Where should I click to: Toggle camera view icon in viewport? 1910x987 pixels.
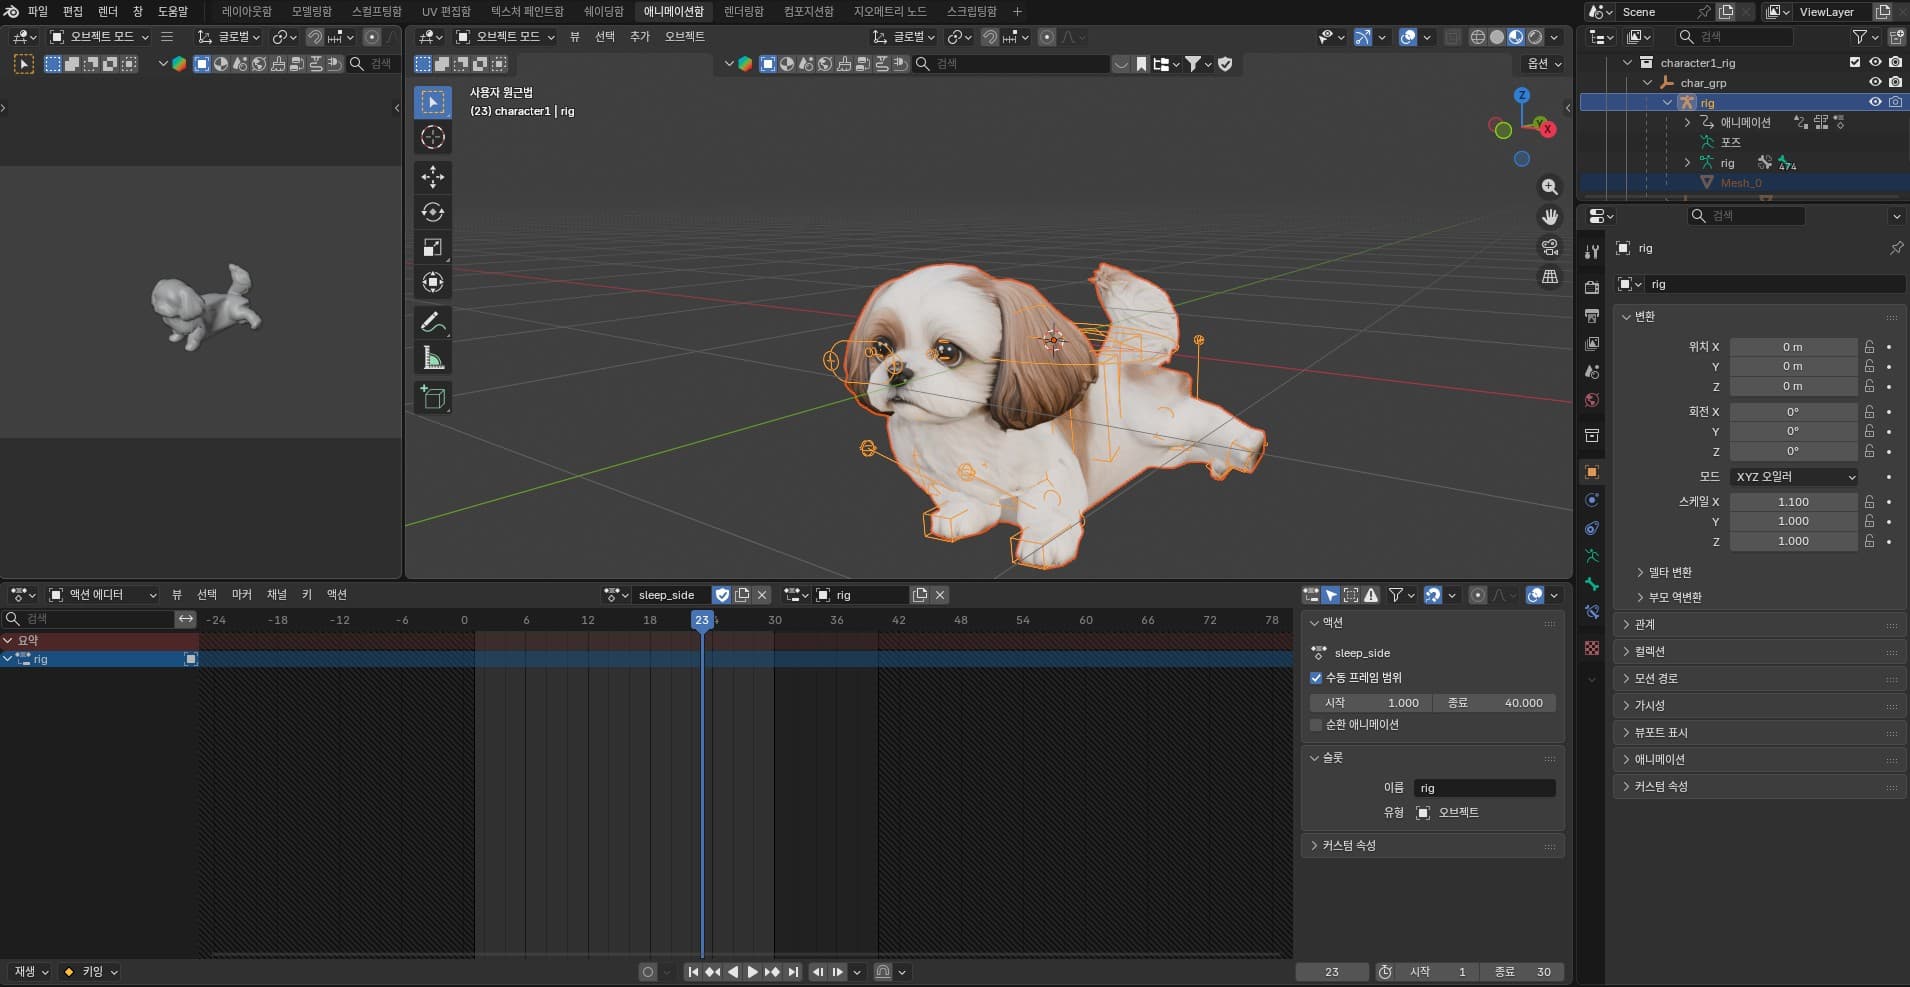point(1550,247)
